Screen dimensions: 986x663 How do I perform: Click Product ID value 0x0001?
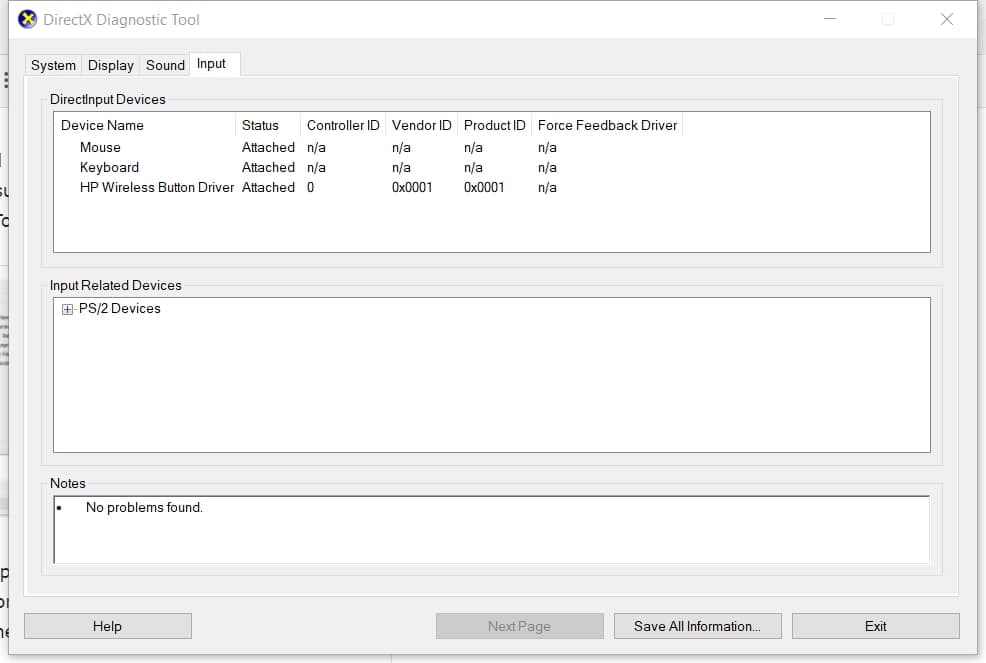484,187
